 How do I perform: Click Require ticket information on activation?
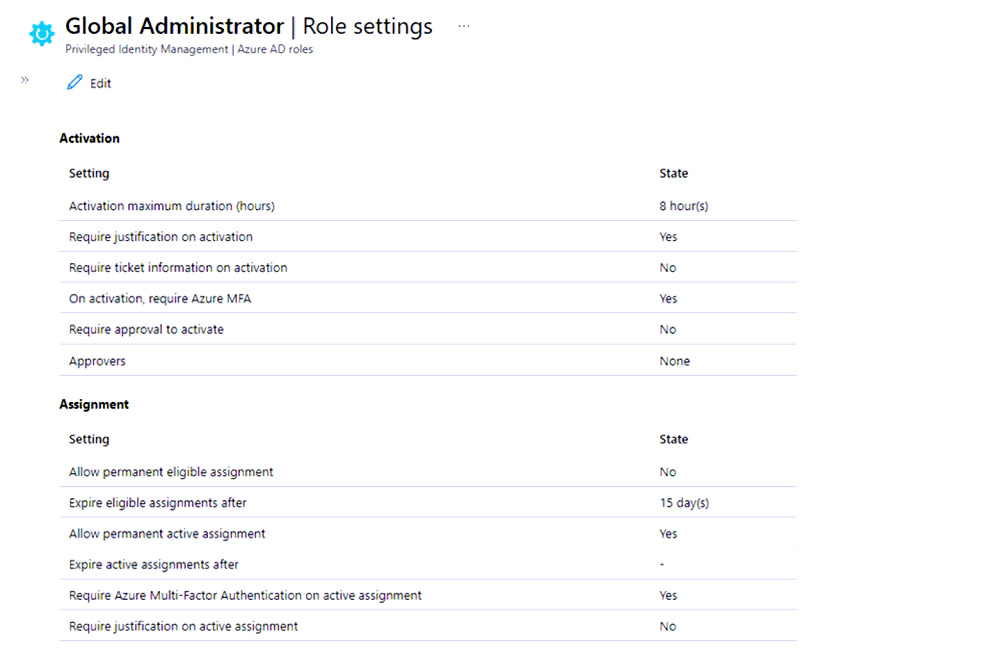tap(177, 268)
